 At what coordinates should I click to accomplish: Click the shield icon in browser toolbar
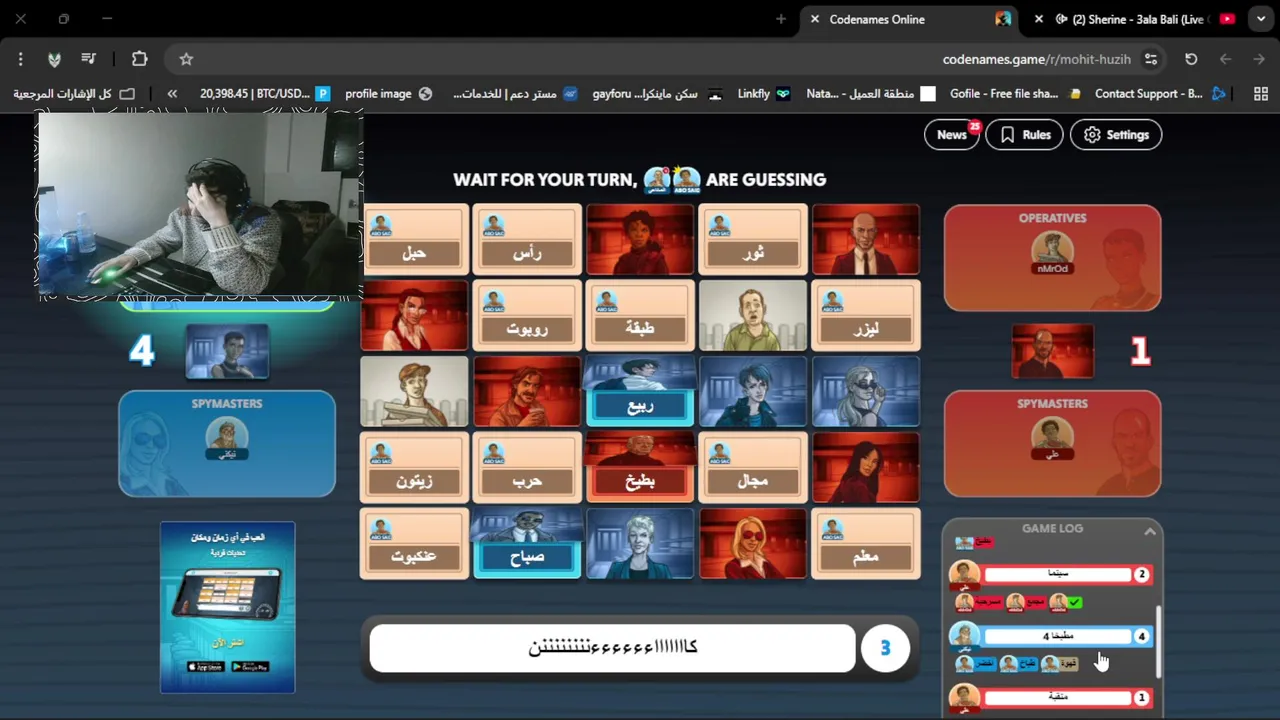[54, 59]
